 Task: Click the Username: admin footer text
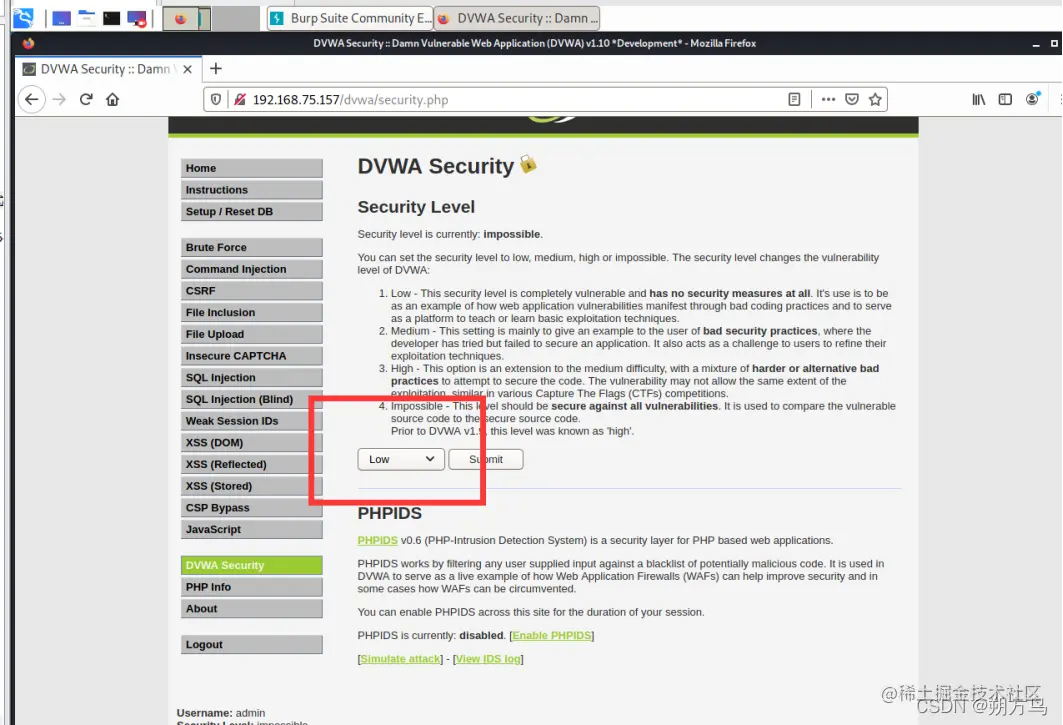pos(221,713)
